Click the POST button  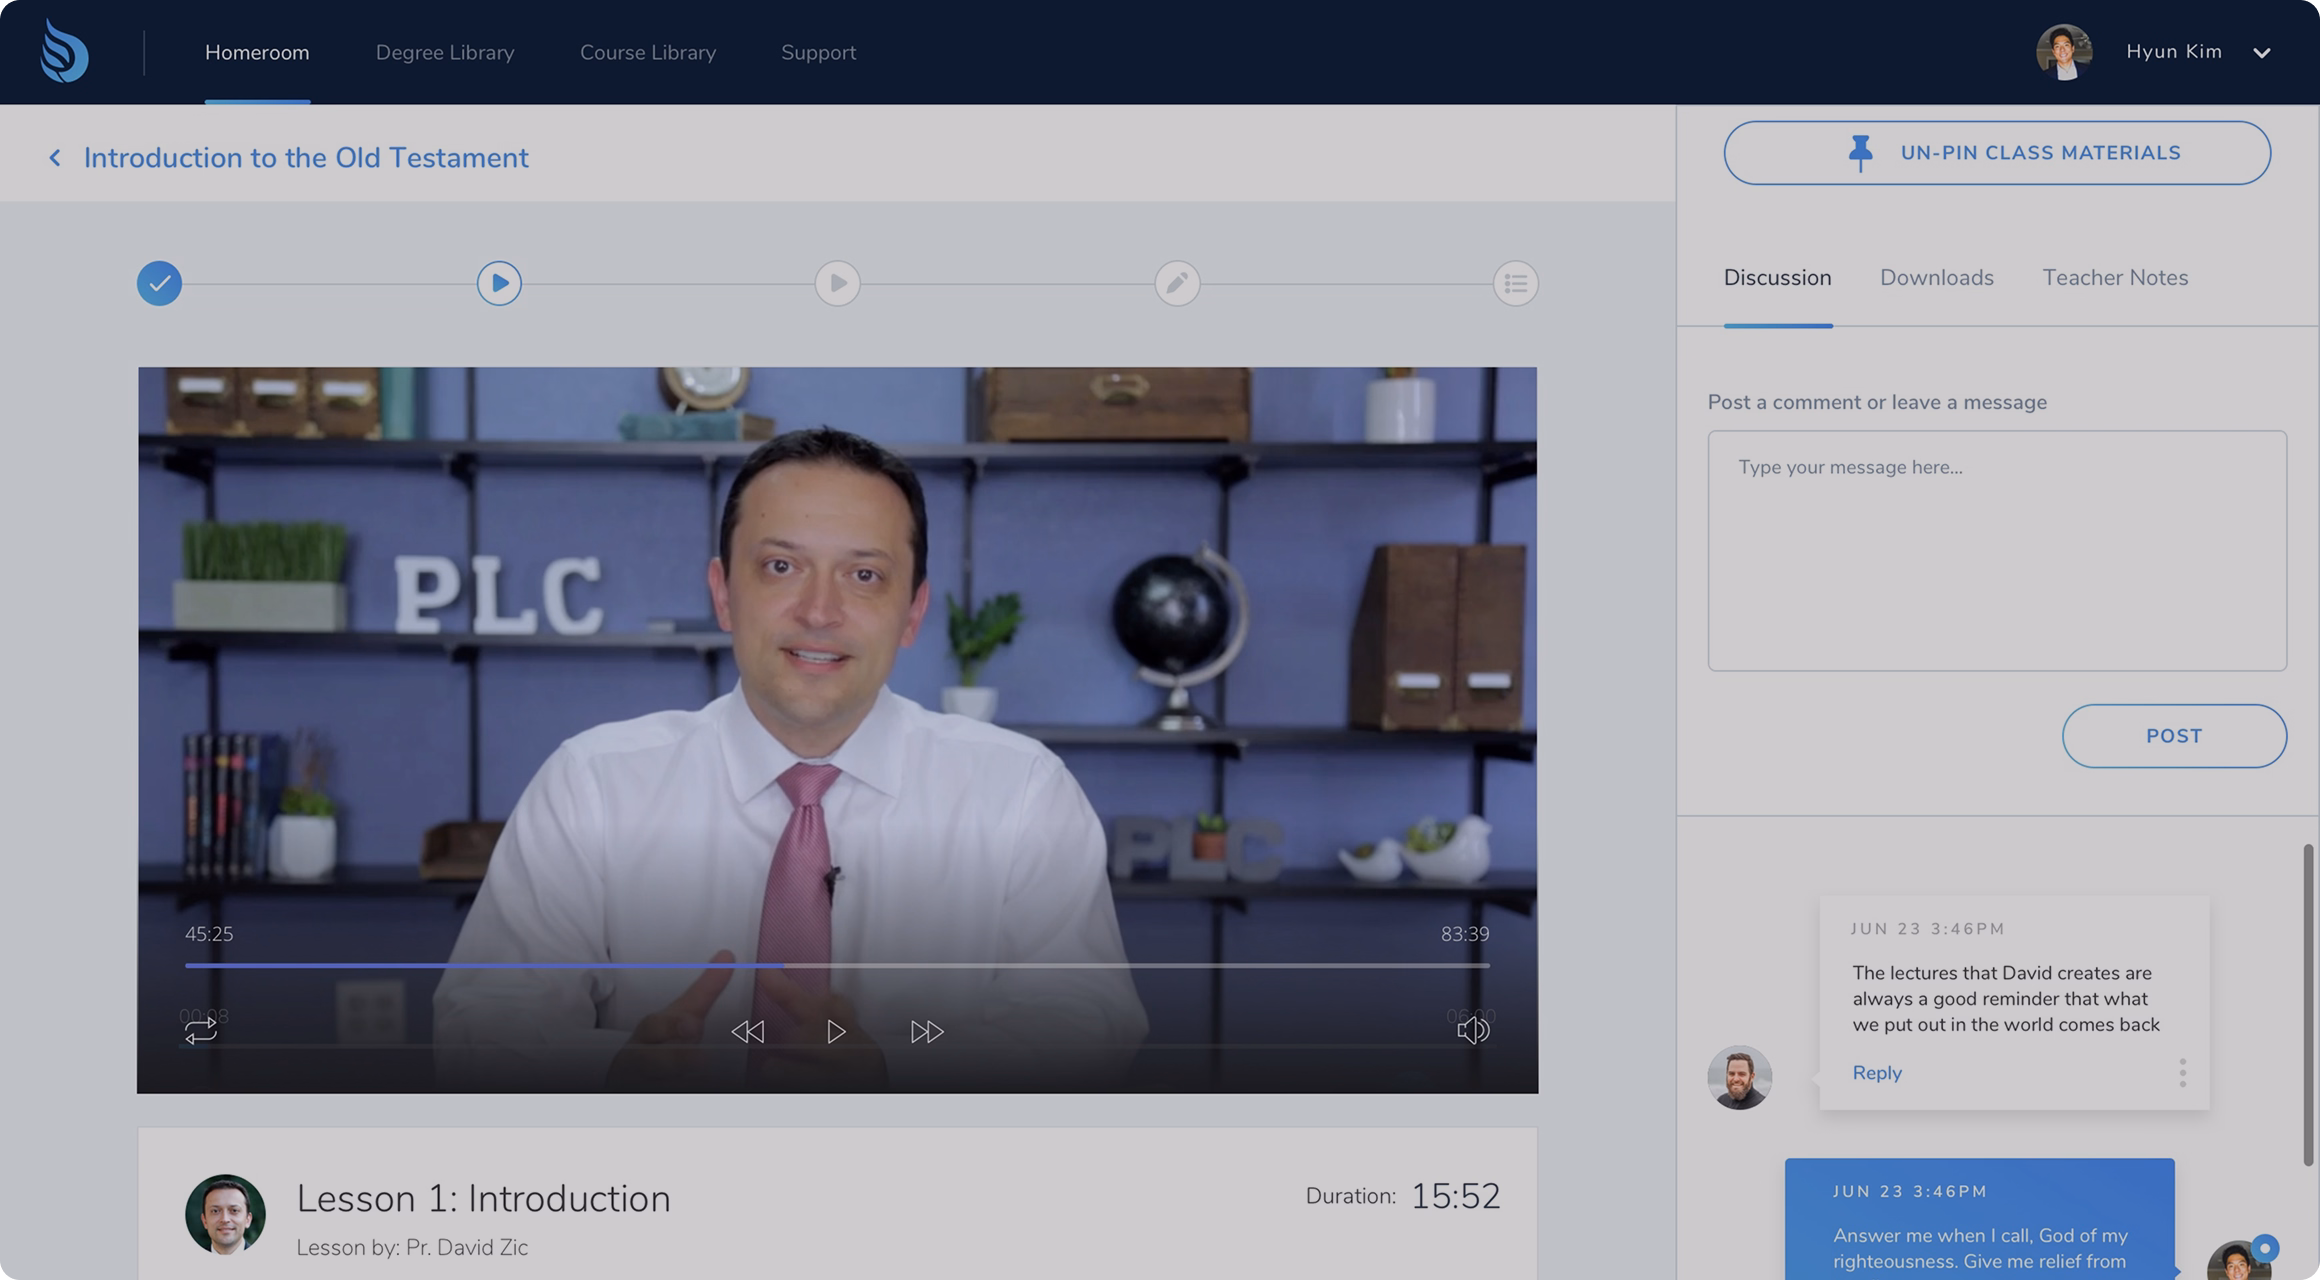tap(2174, 736)
